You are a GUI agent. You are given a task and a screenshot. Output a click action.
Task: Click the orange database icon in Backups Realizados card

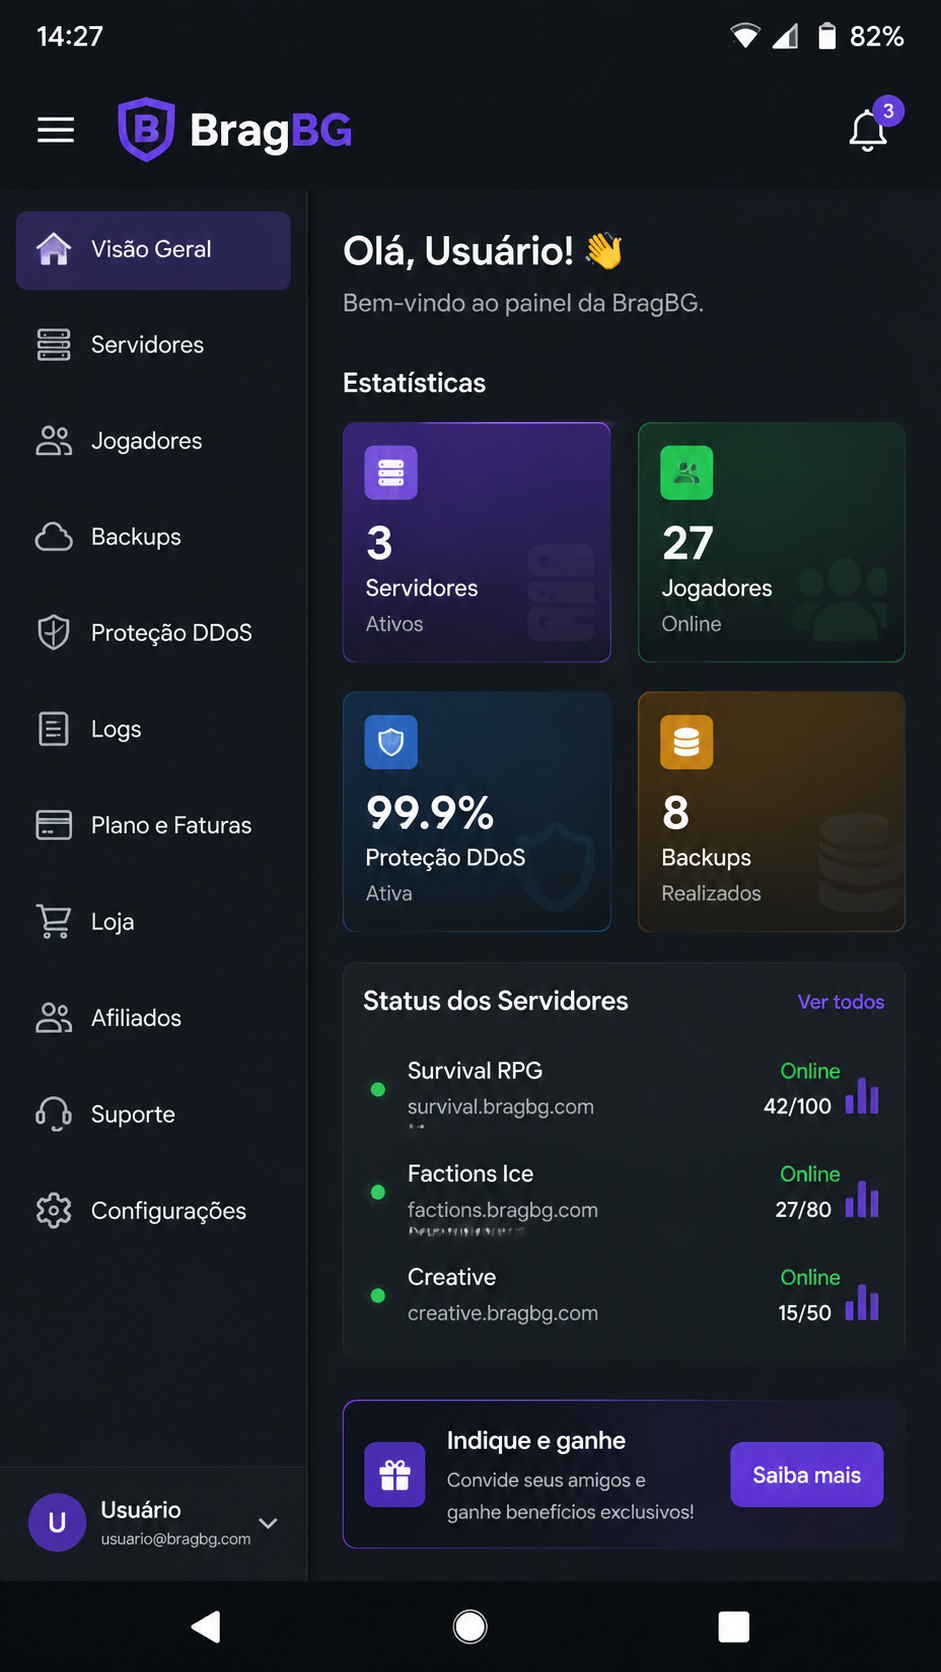687,742
